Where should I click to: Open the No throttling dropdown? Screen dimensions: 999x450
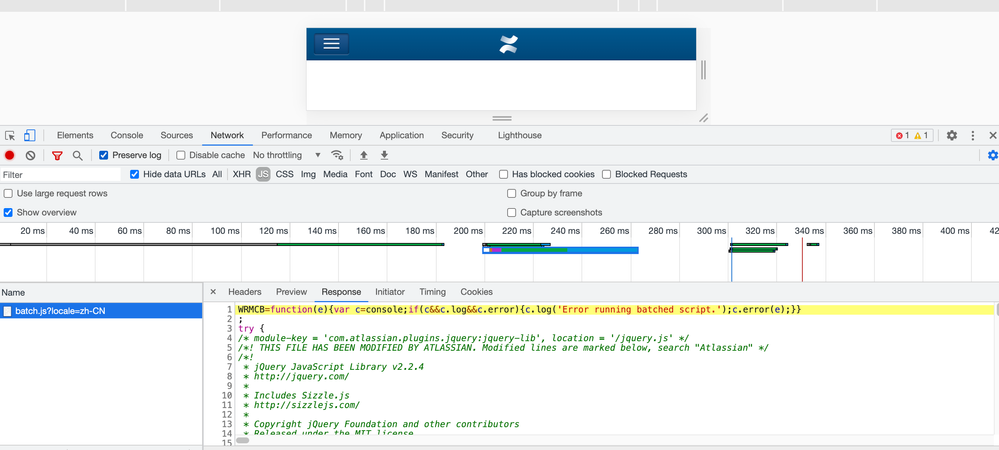tap(287, 155)
